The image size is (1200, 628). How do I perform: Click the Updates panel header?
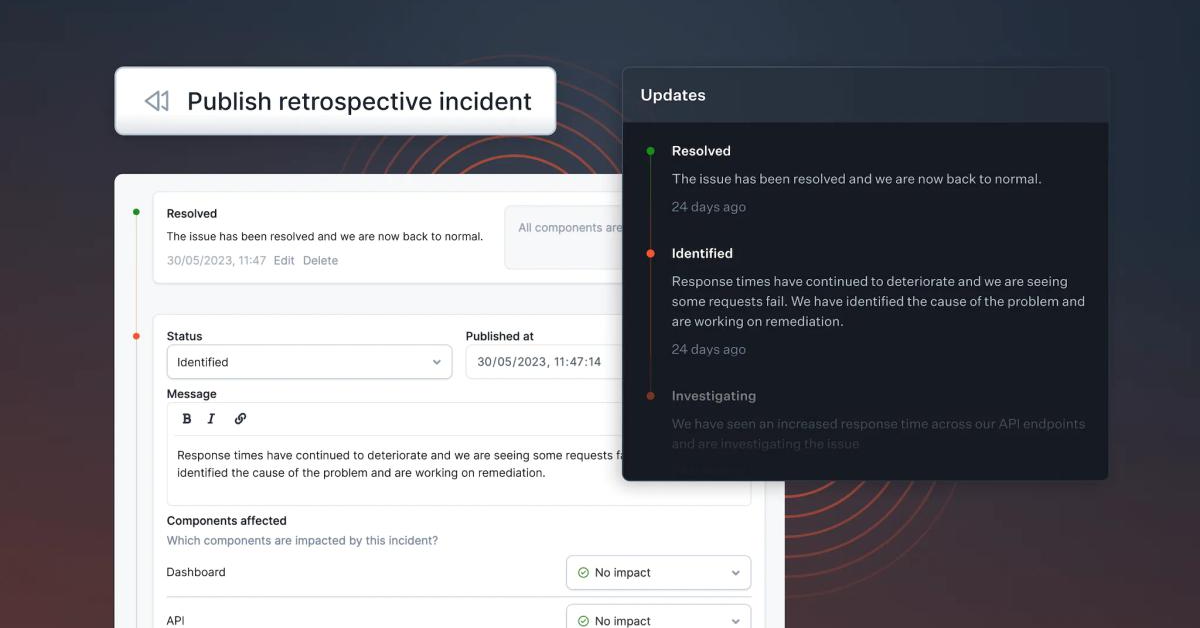click(673, 95)
